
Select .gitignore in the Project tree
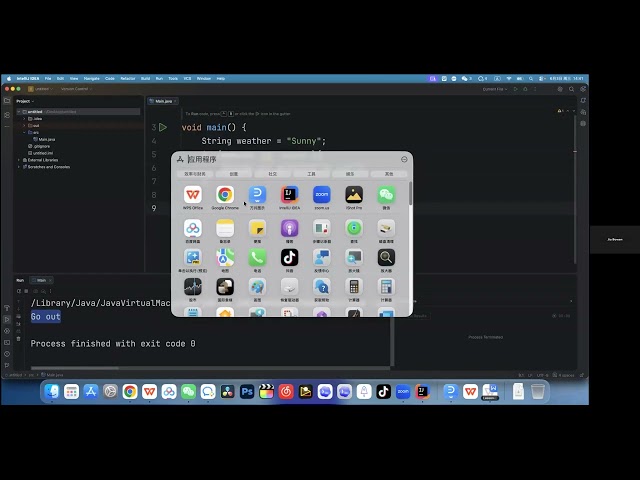pyautogui.click(x=39, y=146)
